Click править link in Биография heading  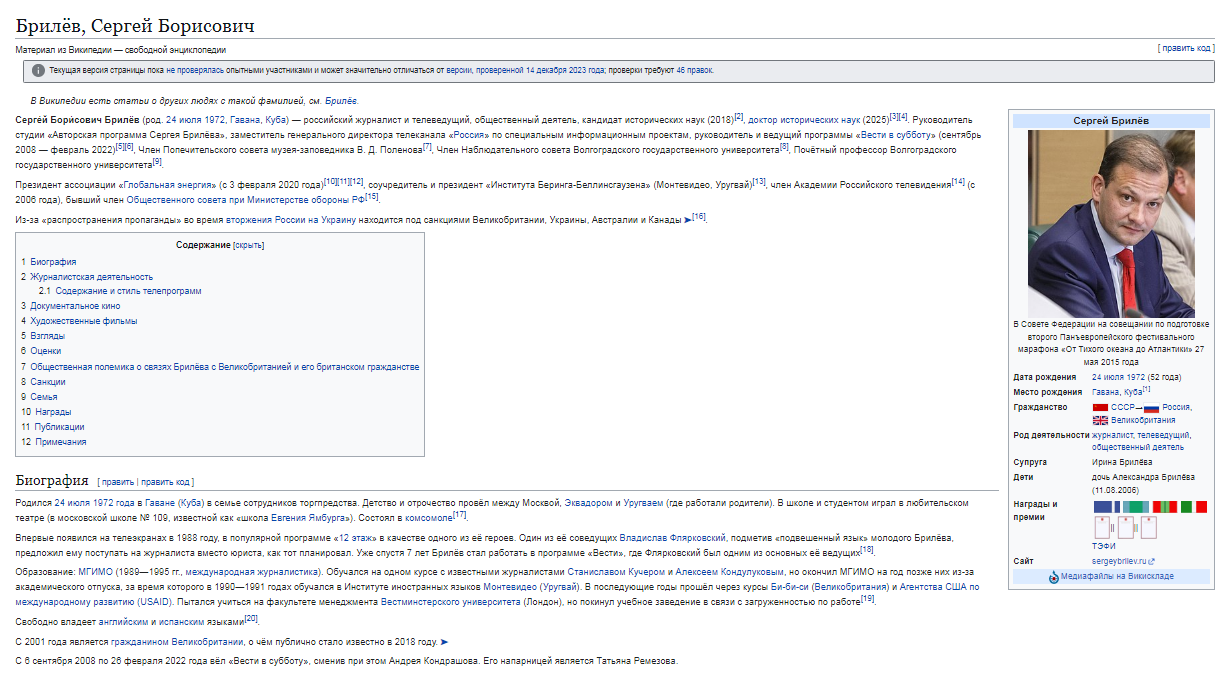[118, 482]
